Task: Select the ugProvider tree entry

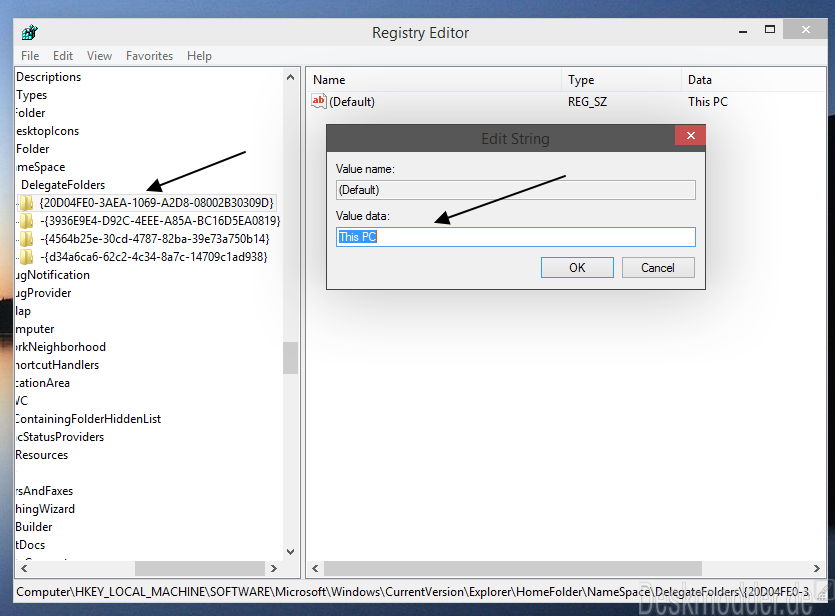Action: 43,293
